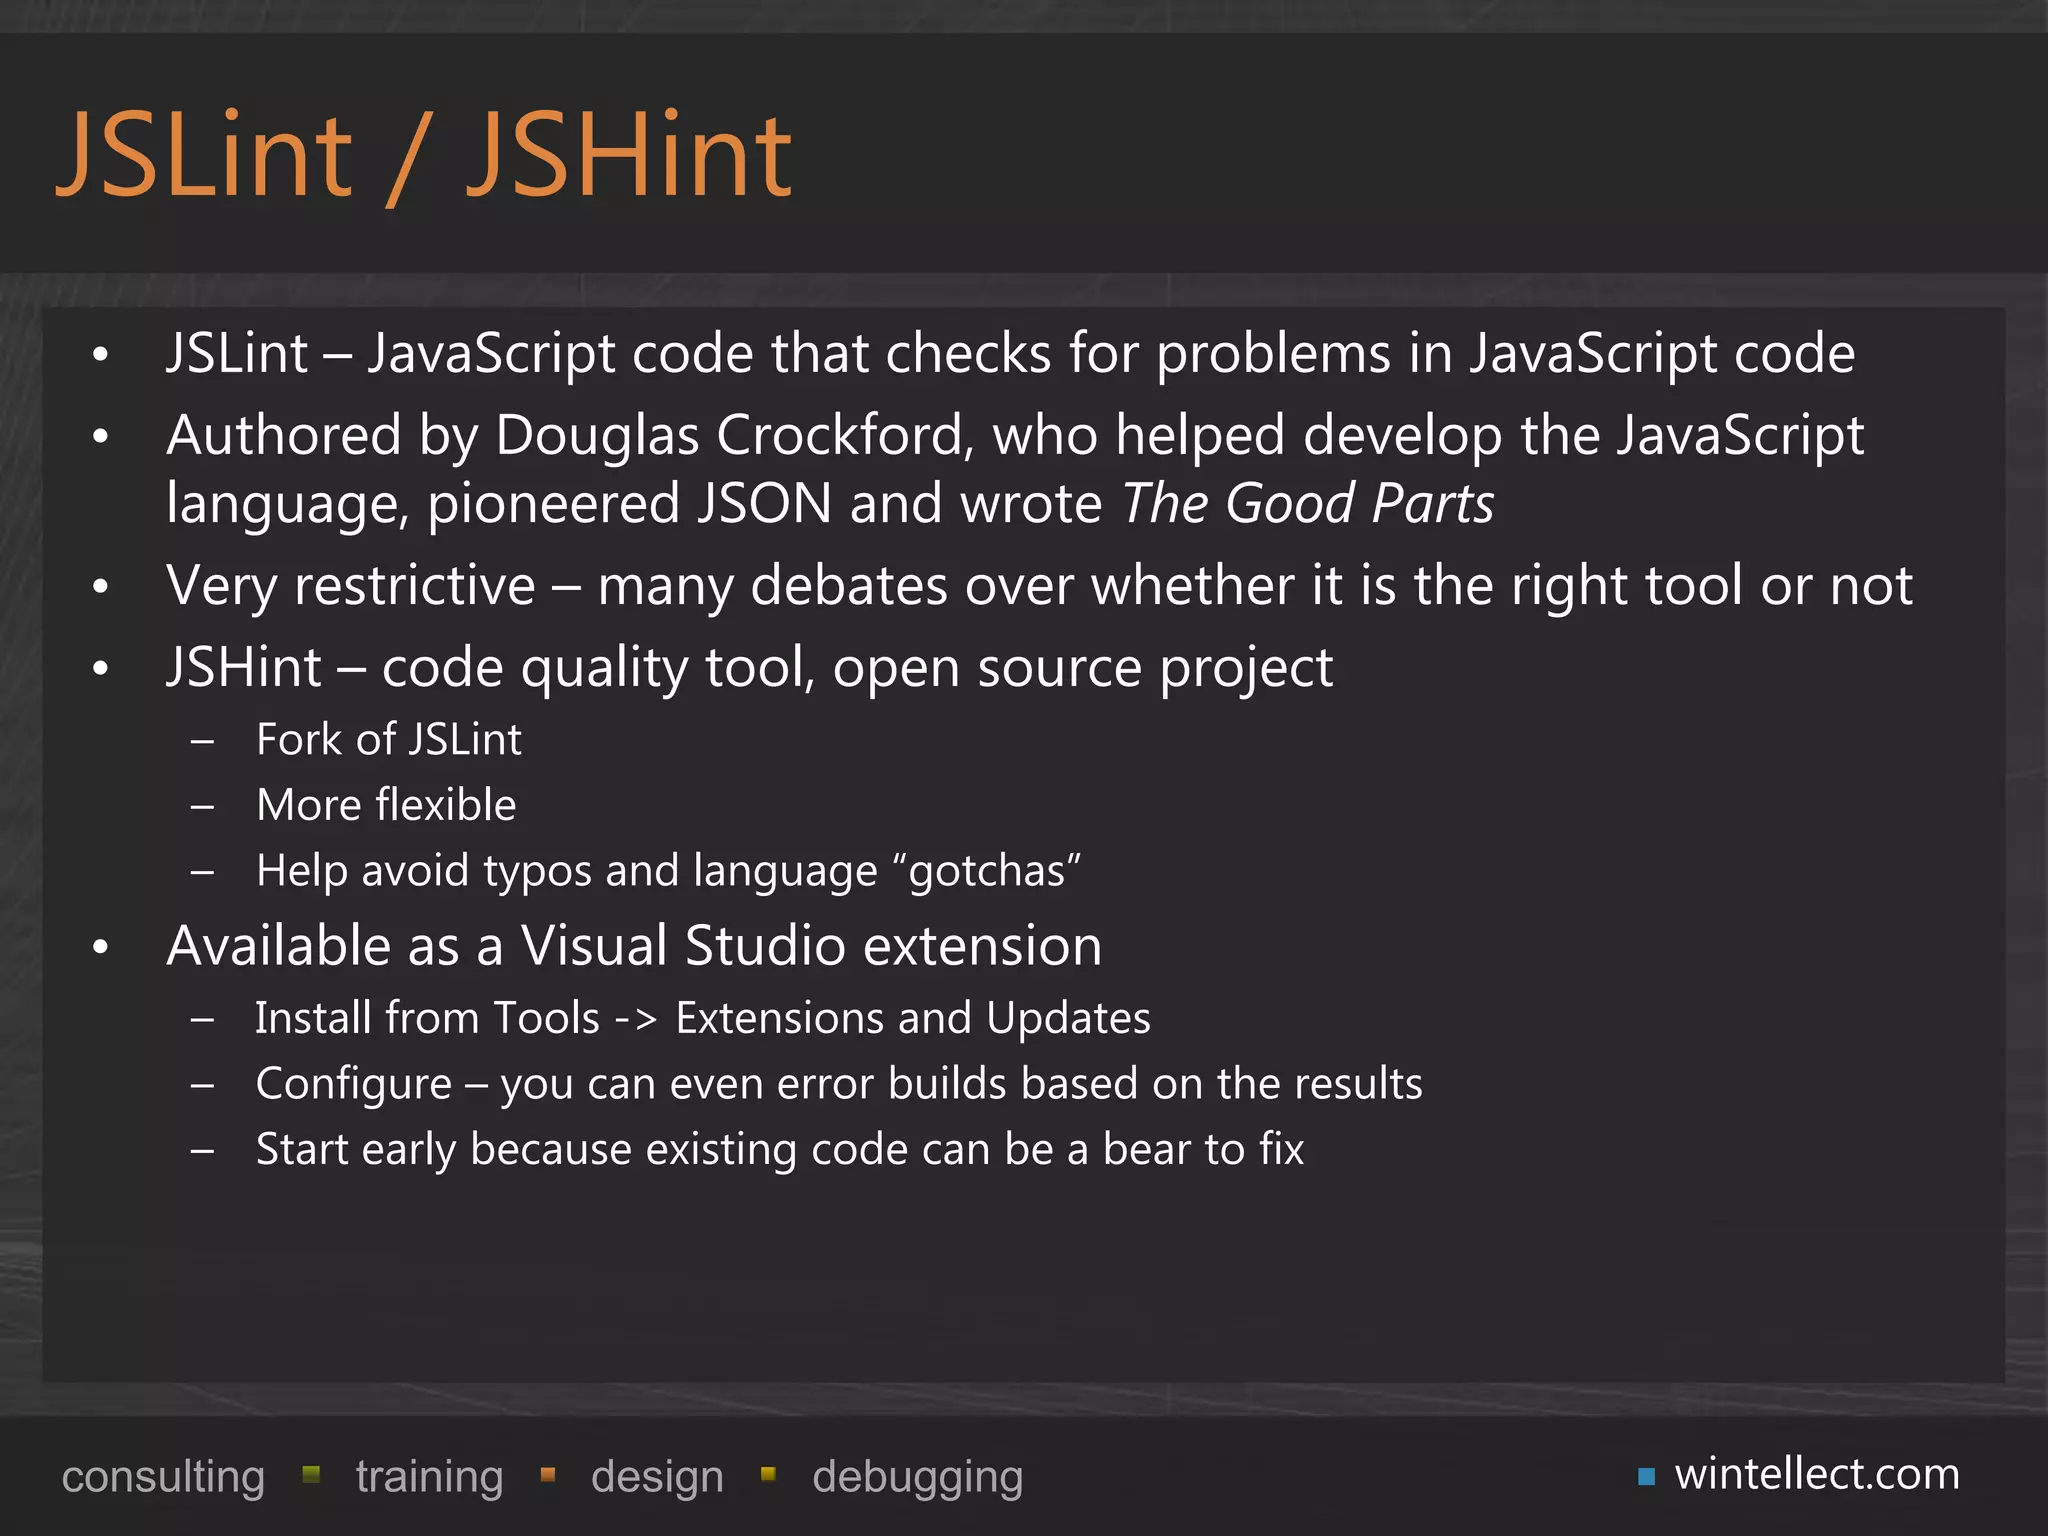Open the wintellect.com link in footer
The width and height of the screenshot is (2048, 1536).
click(1817, 1474)
